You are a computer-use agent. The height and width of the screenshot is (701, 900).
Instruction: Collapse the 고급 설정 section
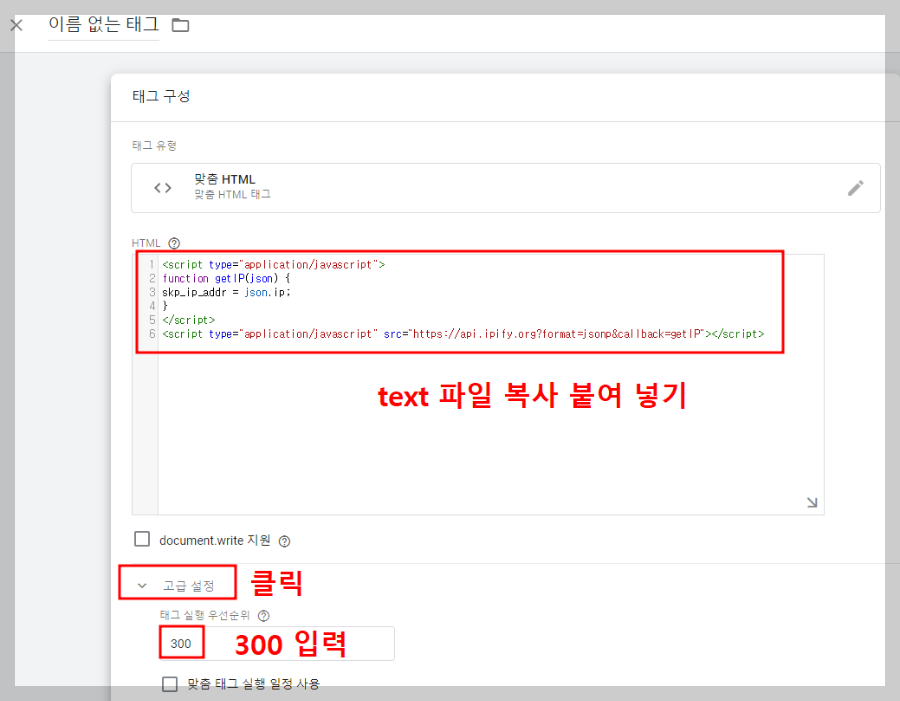[177, 585]
